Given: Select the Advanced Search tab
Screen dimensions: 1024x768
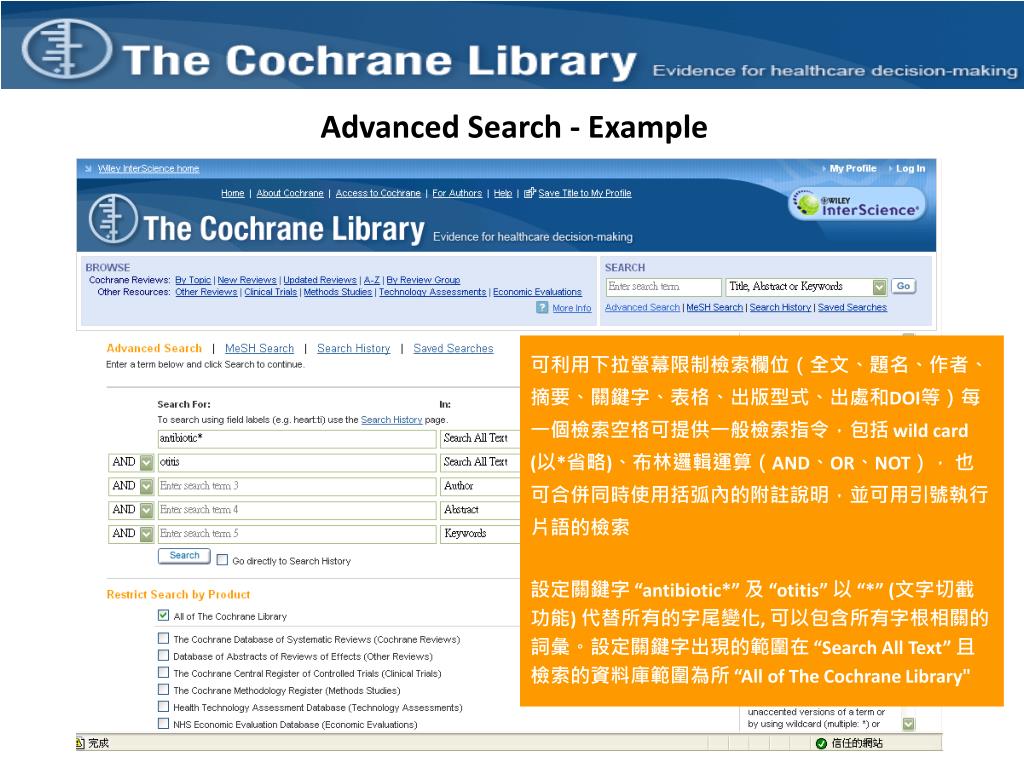Looking at the screenshot, I should click(x=154, y=349).
